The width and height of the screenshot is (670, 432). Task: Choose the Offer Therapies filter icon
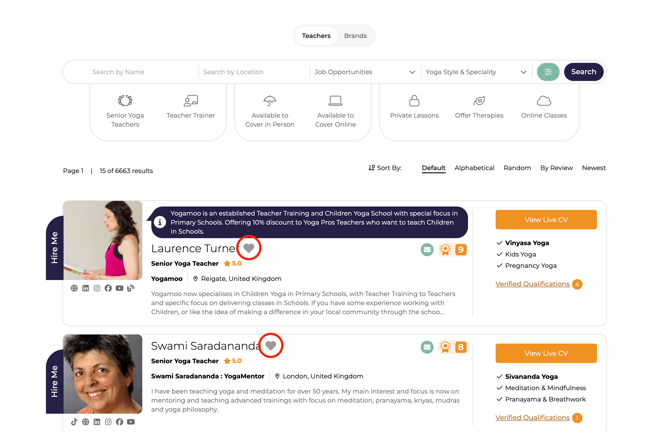point(479,101)
